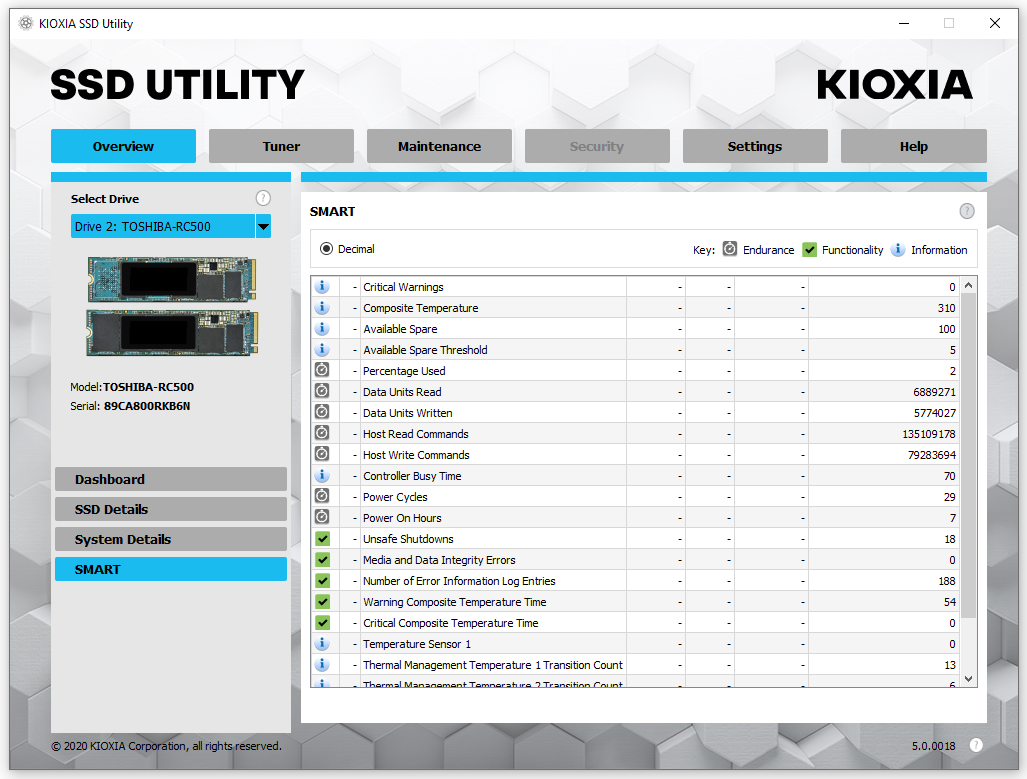Image resolution: width=1027 pixels, height=779 pixels.
Task: Click the Functionality key check icon in legend
Action: [810, 250]
